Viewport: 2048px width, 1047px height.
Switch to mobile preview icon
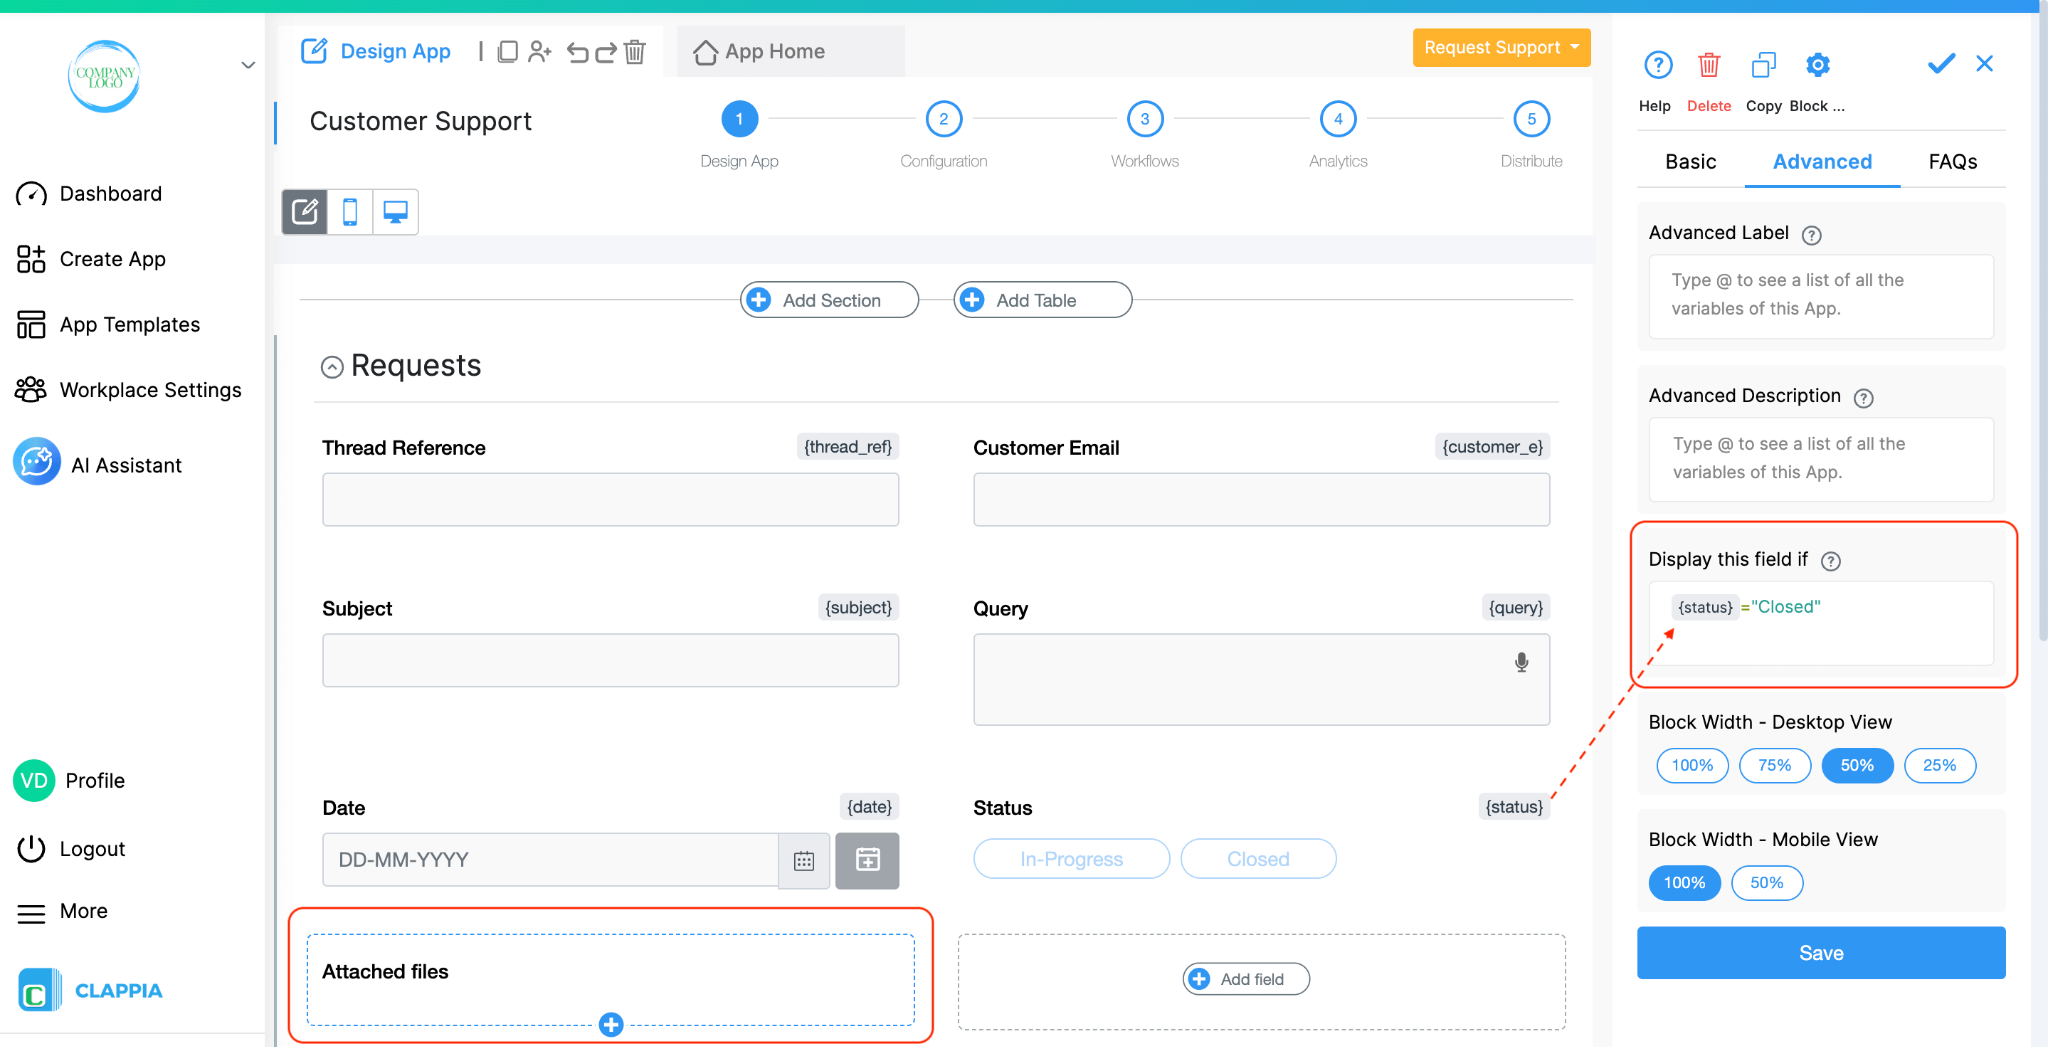tap(350, 212)
